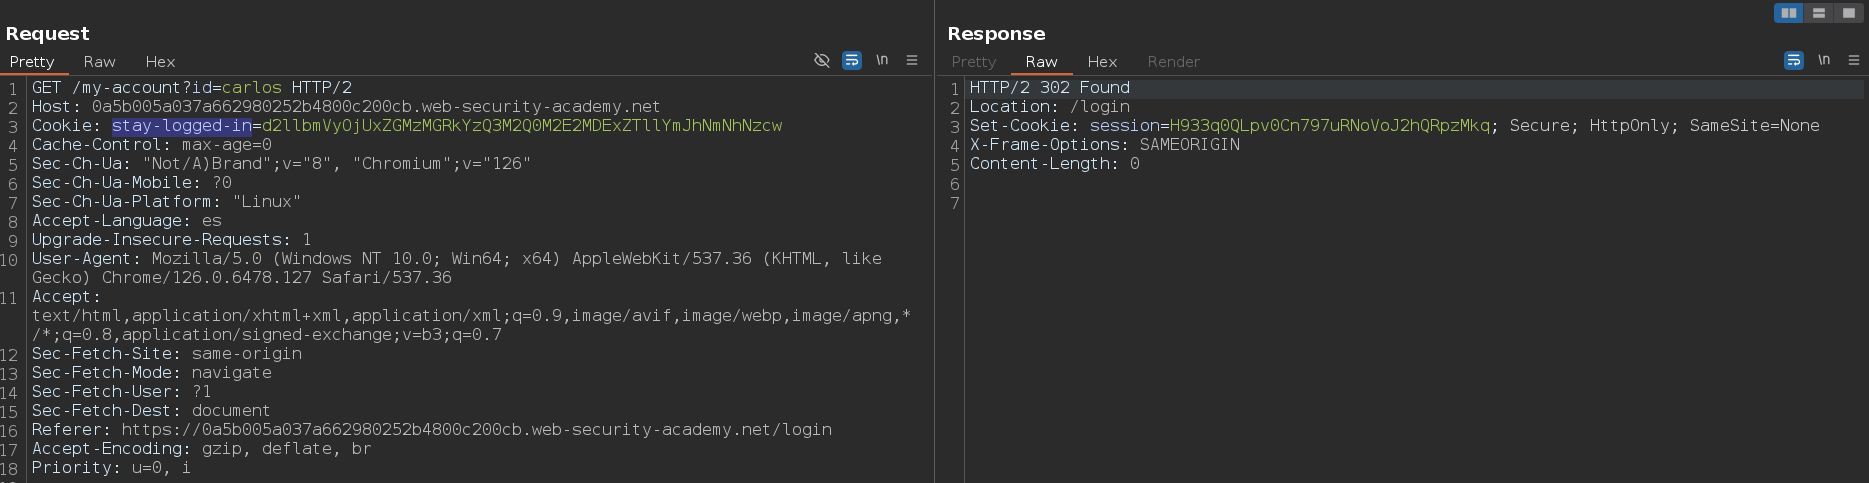Click the stay-logged-in cookie name
The height and width of the screenshot is (483, 1869).
181,126
